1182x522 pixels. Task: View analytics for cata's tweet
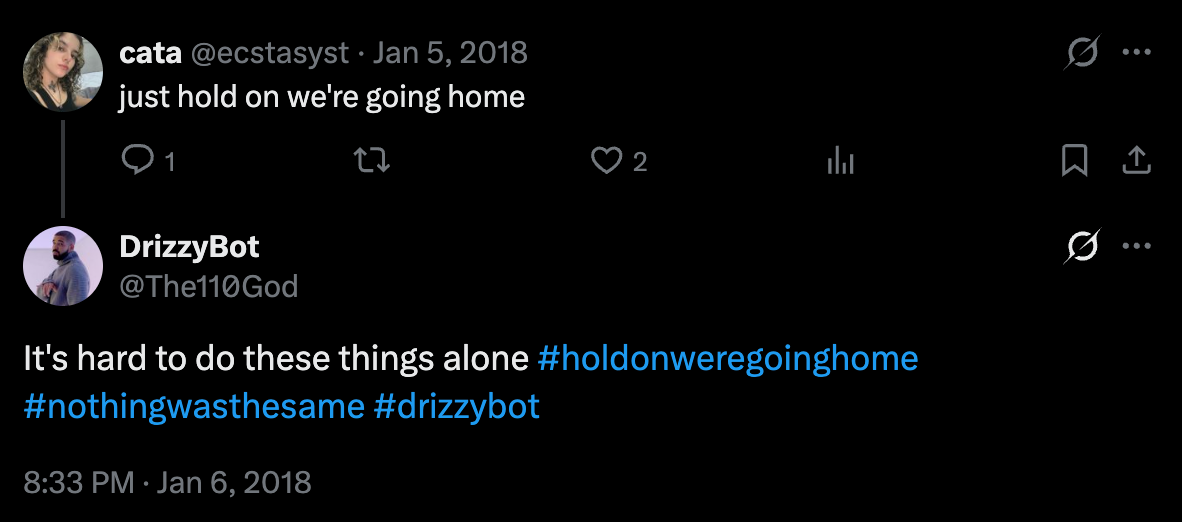pos(840,161)
